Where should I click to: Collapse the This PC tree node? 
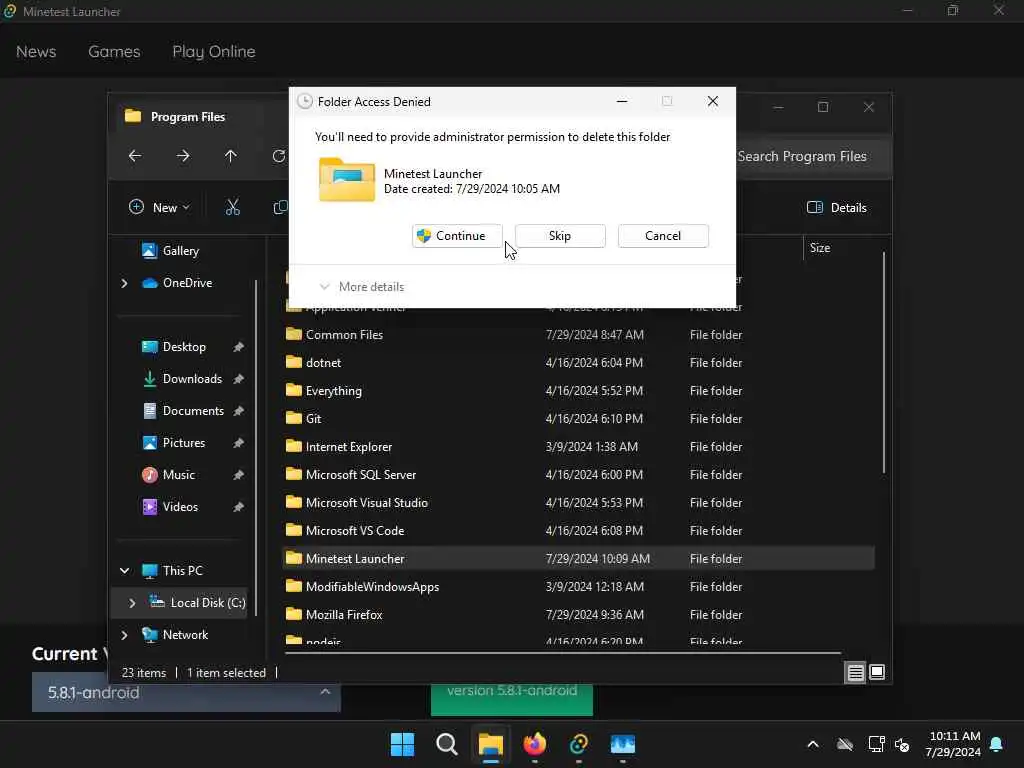pyautogui.click(x=124, y=571)
